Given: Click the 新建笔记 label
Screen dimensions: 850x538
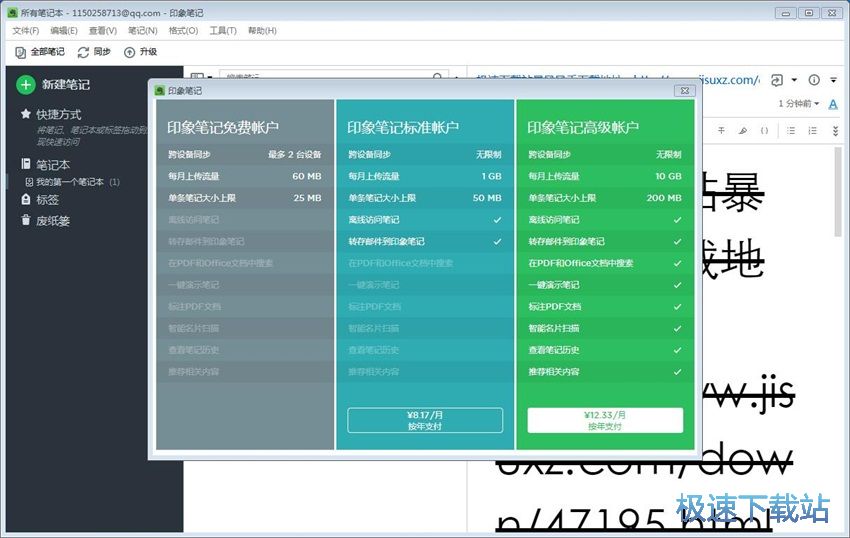Looking at the screenshot, I should [x=66, y=85].
